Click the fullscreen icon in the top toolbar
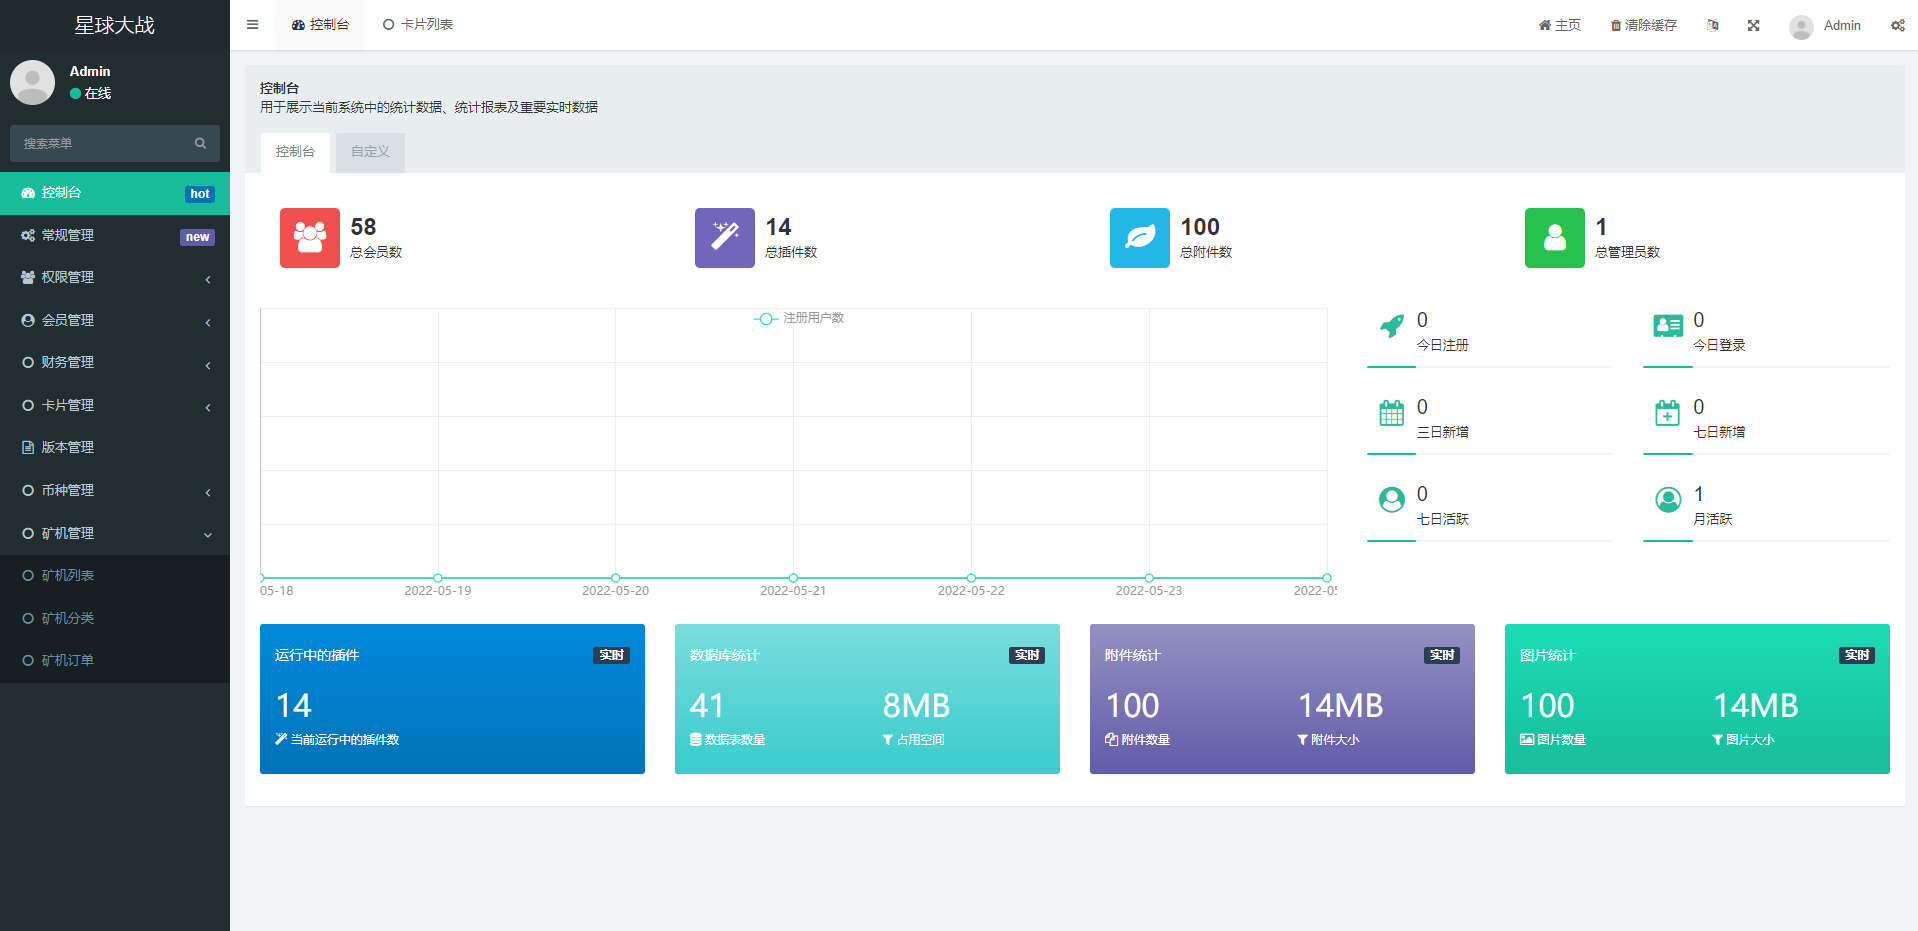1918x931 pixels. (1753, 25)
